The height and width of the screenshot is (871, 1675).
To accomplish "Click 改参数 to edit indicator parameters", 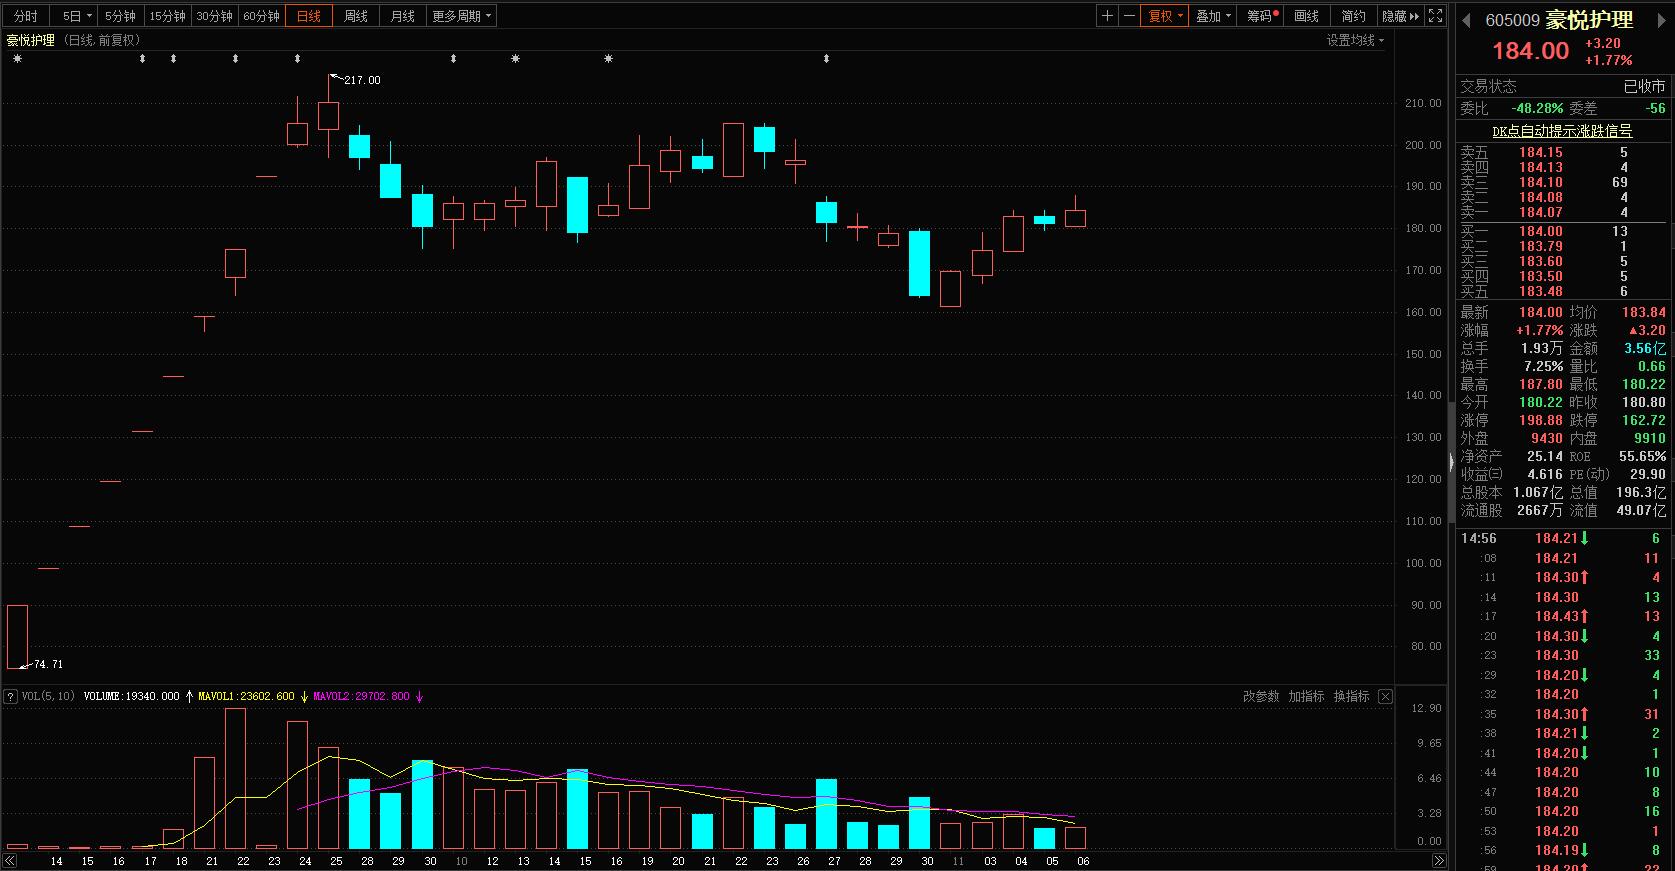I will [1261, 696].
